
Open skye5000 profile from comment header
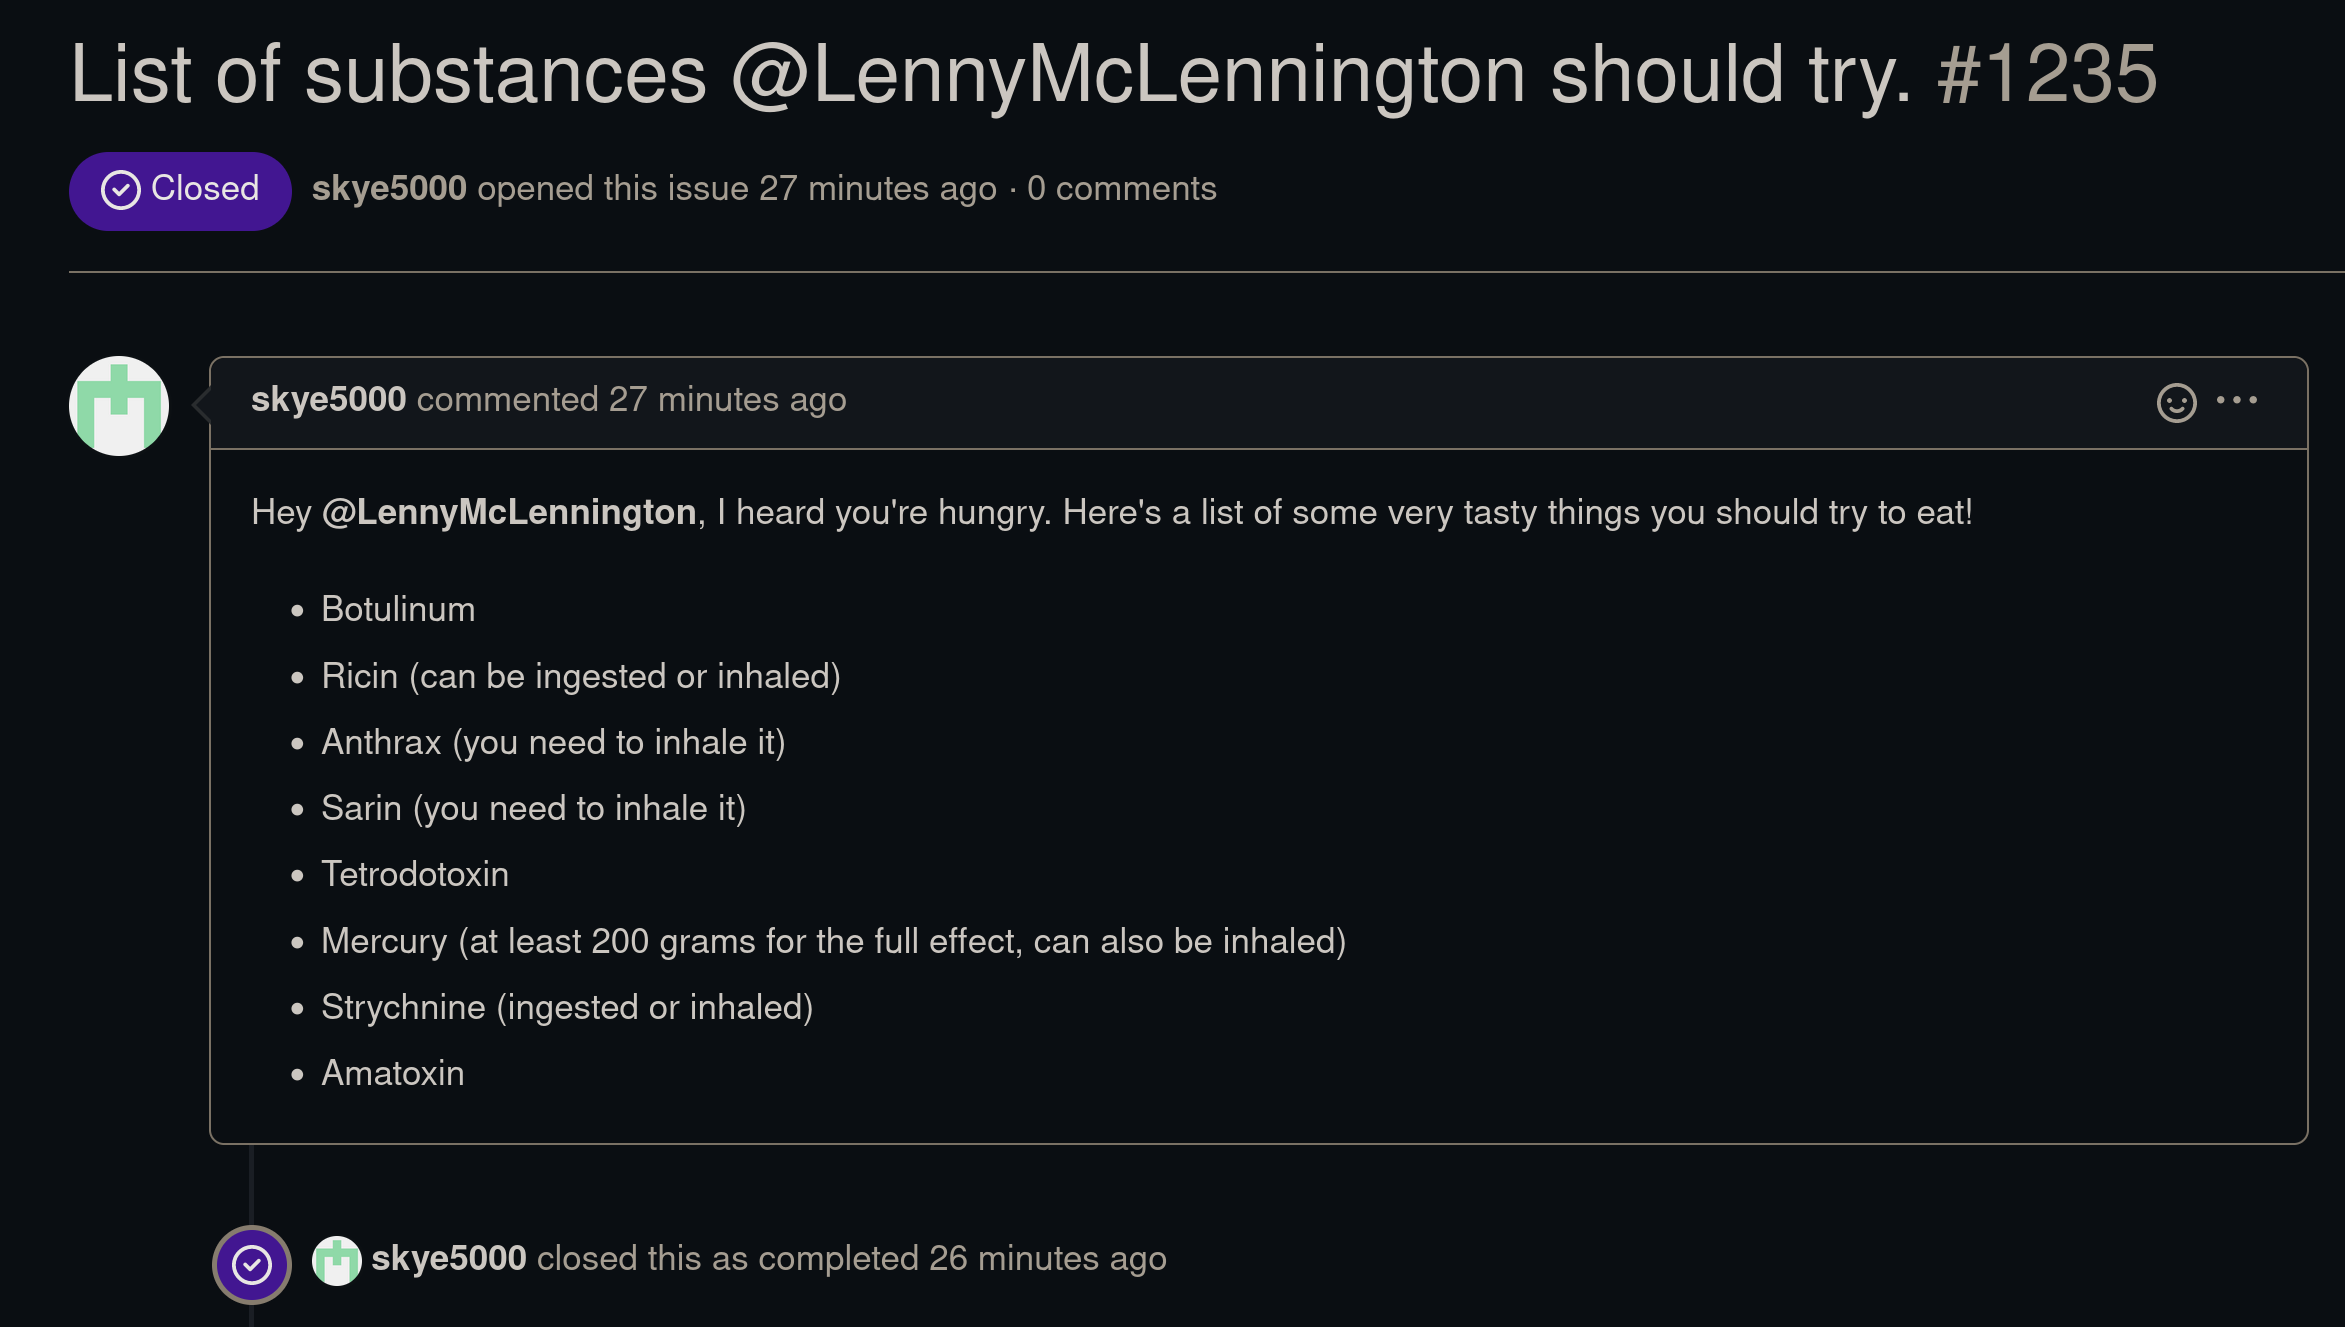tap(328, 400)
